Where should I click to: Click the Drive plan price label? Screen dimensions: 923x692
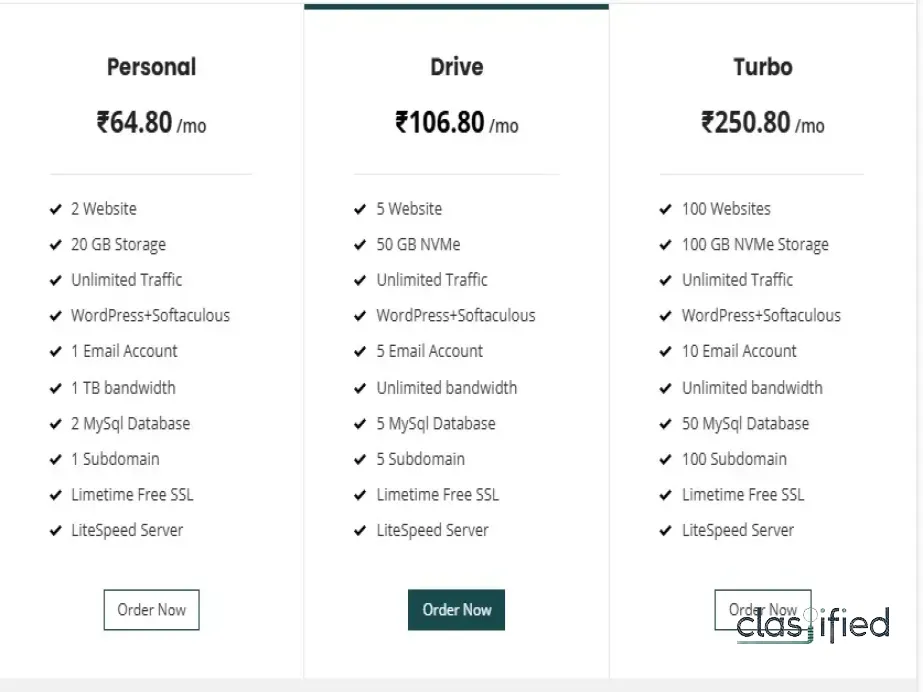[456, 124]
